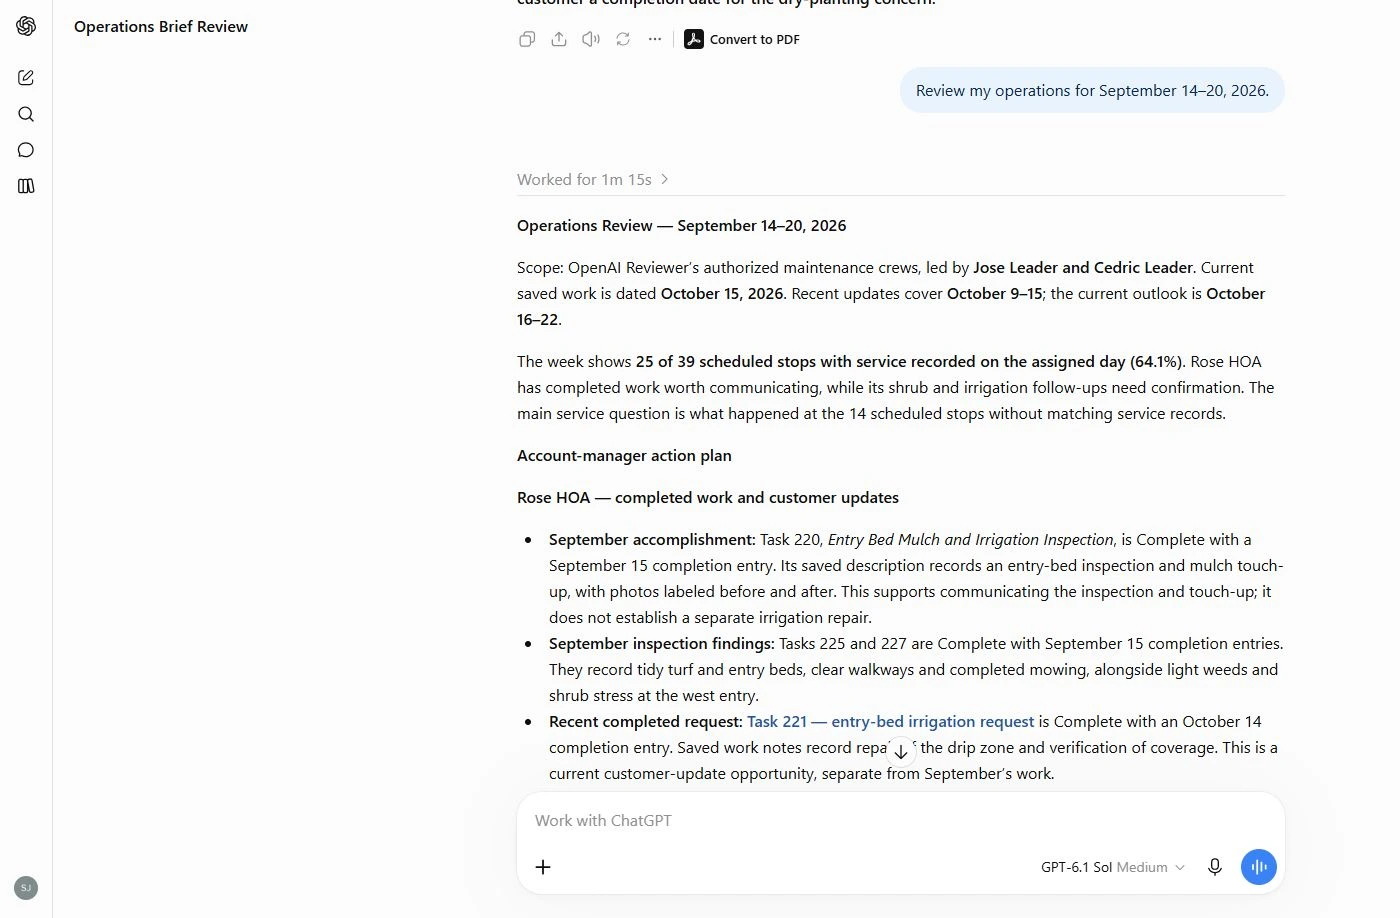Open the SJ user profile avatar

(26, 888)
